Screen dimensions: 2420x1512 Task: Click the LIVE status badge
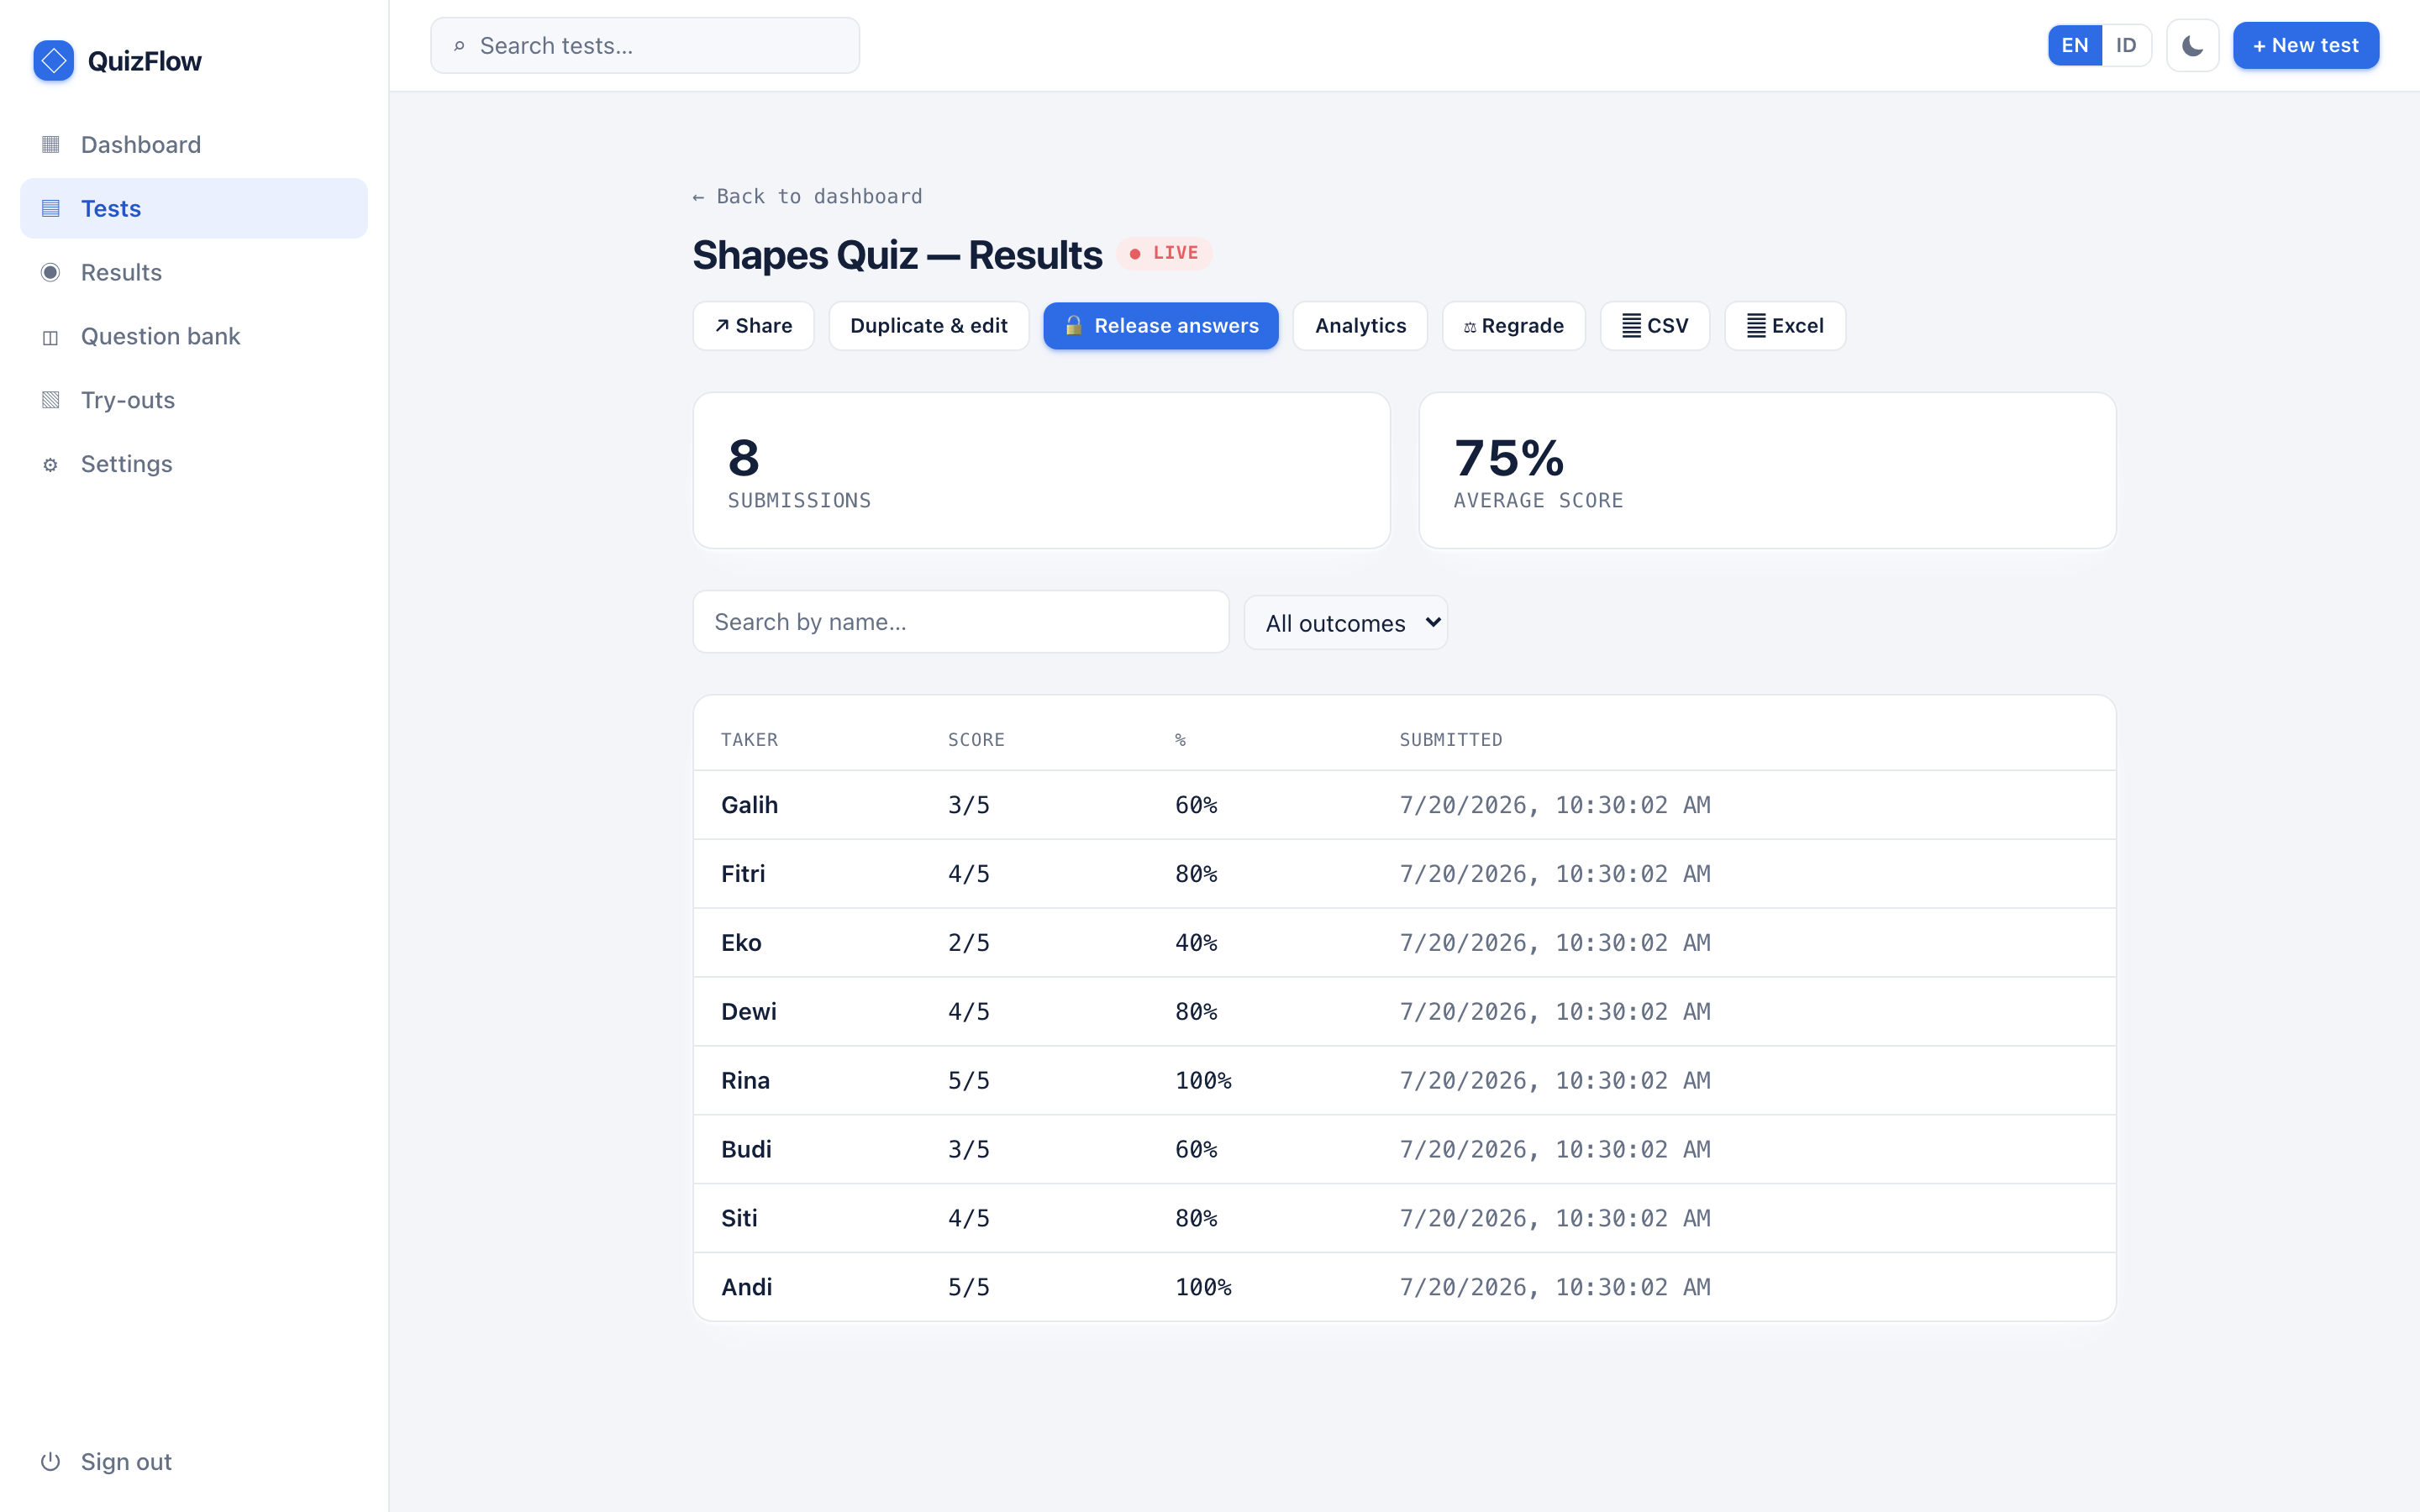pos(1164,253)
